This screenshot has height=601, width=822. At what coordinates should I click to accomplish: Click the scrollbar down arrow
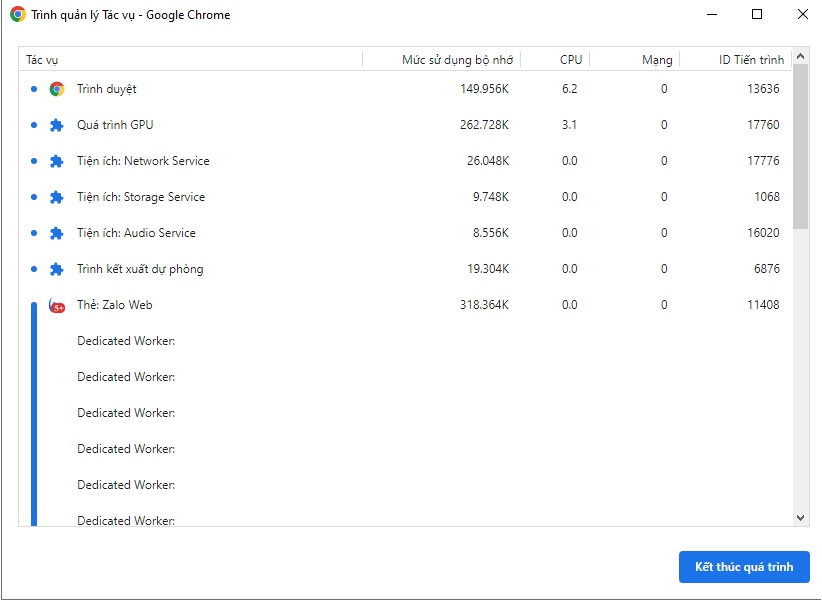800,517
